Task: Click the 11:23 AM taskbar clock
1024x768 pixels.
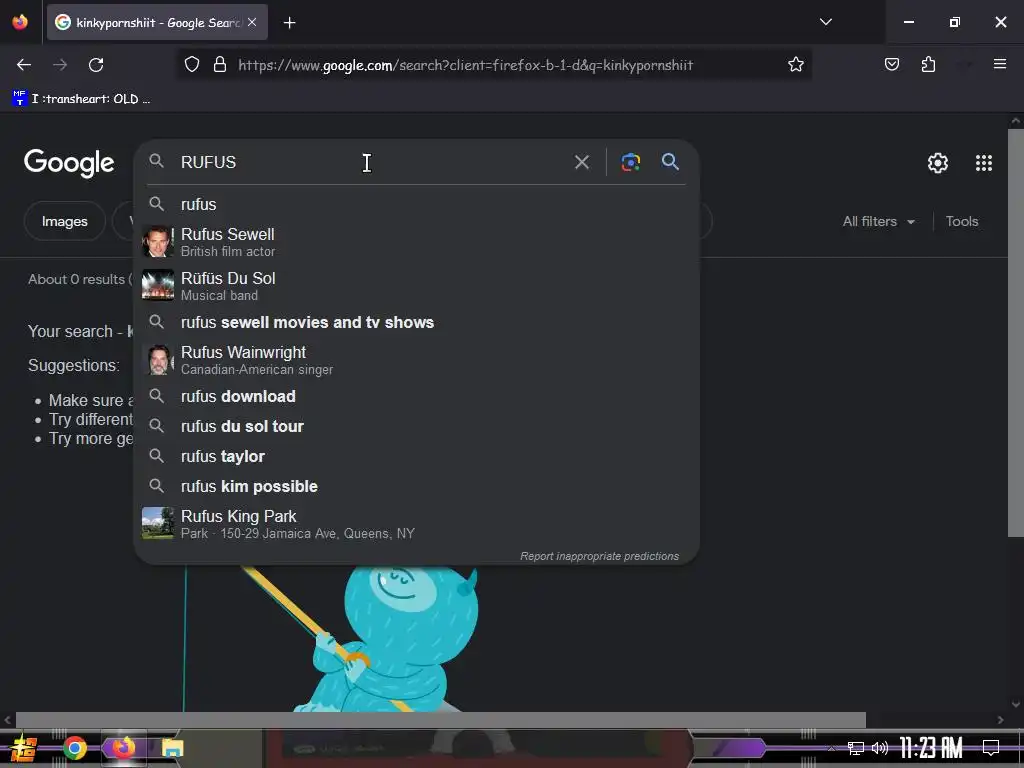Action: [931, 748]
